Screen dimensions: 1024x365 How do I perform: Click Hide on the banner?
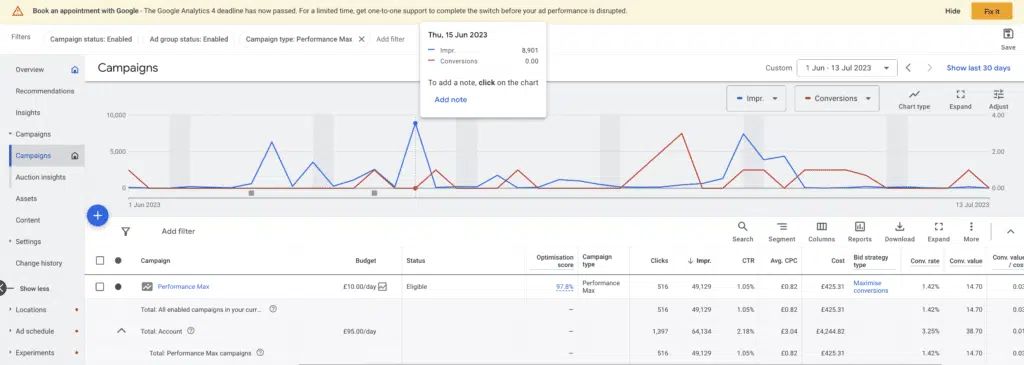coord(953,11)
